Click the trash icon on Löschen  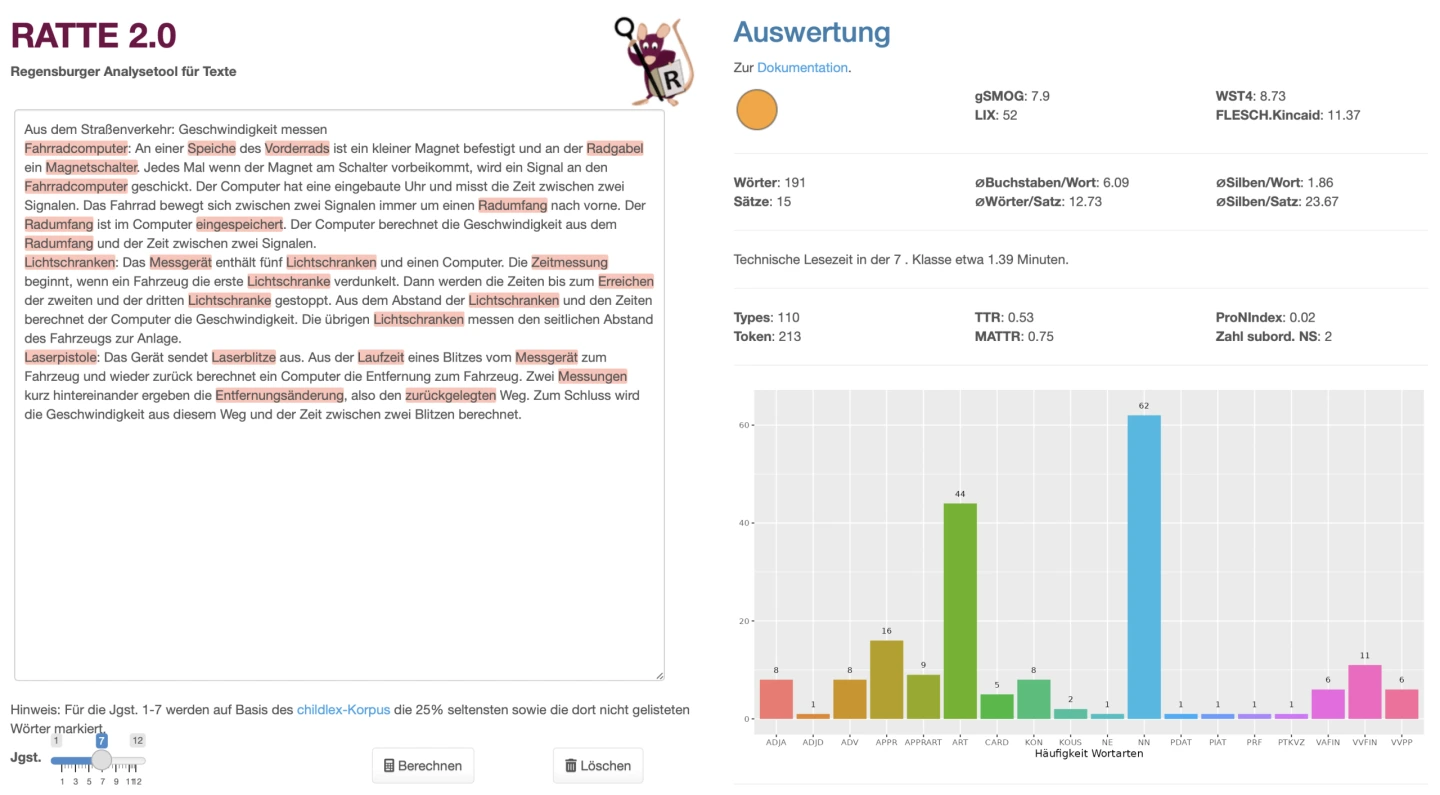(571, 766)
